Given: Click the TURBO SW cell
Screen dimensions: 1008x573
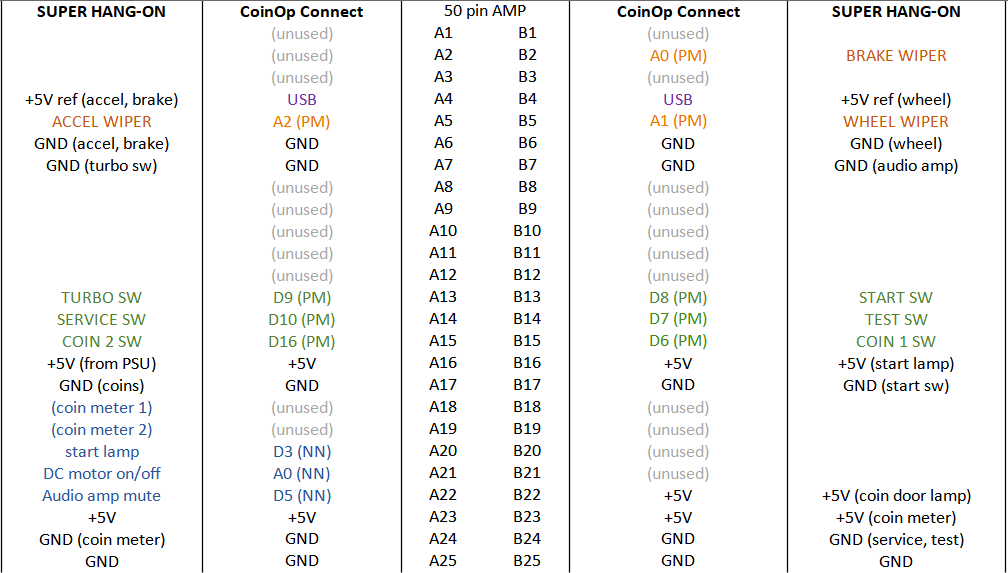Looking at the screenshot, I should (x=101, y=298).
